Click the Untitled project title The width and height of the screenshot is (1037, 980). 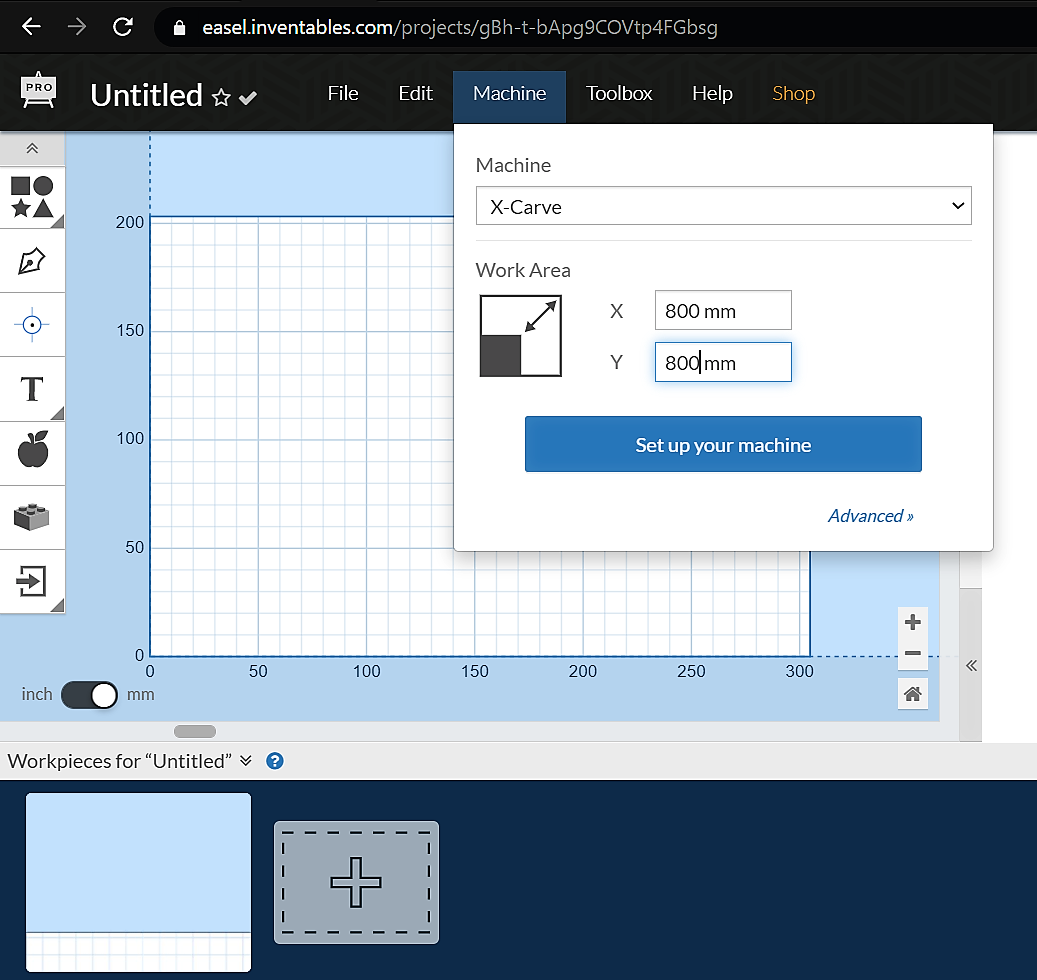tap(146, 95)
